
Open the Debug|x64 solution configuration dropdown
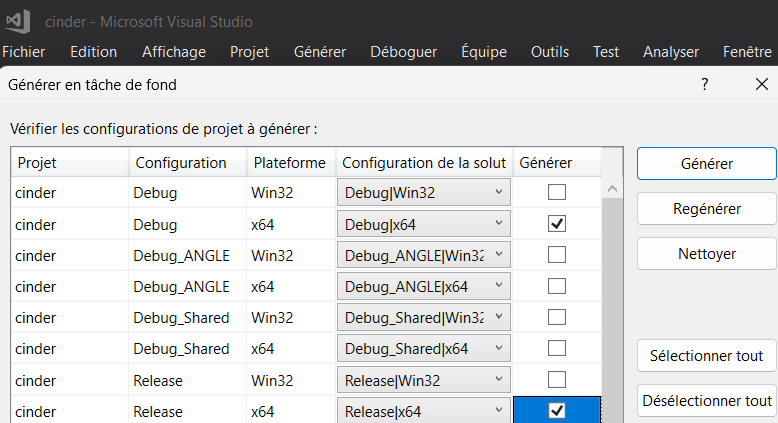424,224
